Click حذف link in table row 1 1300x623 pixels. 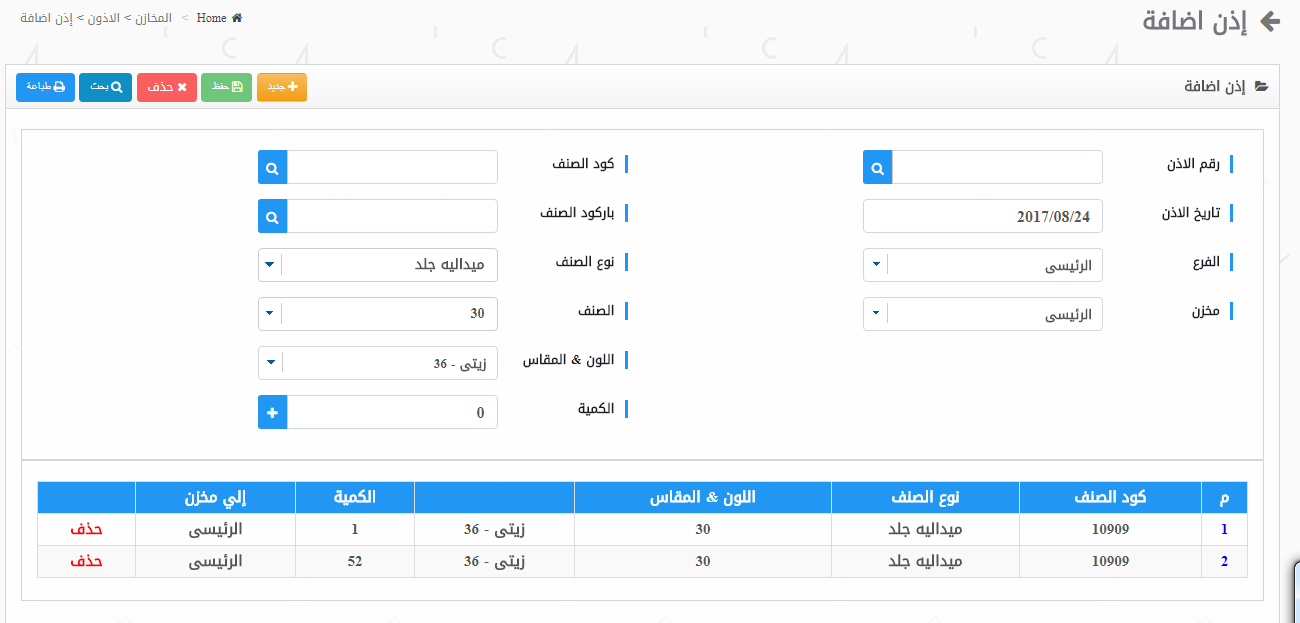tap(86, 529)
